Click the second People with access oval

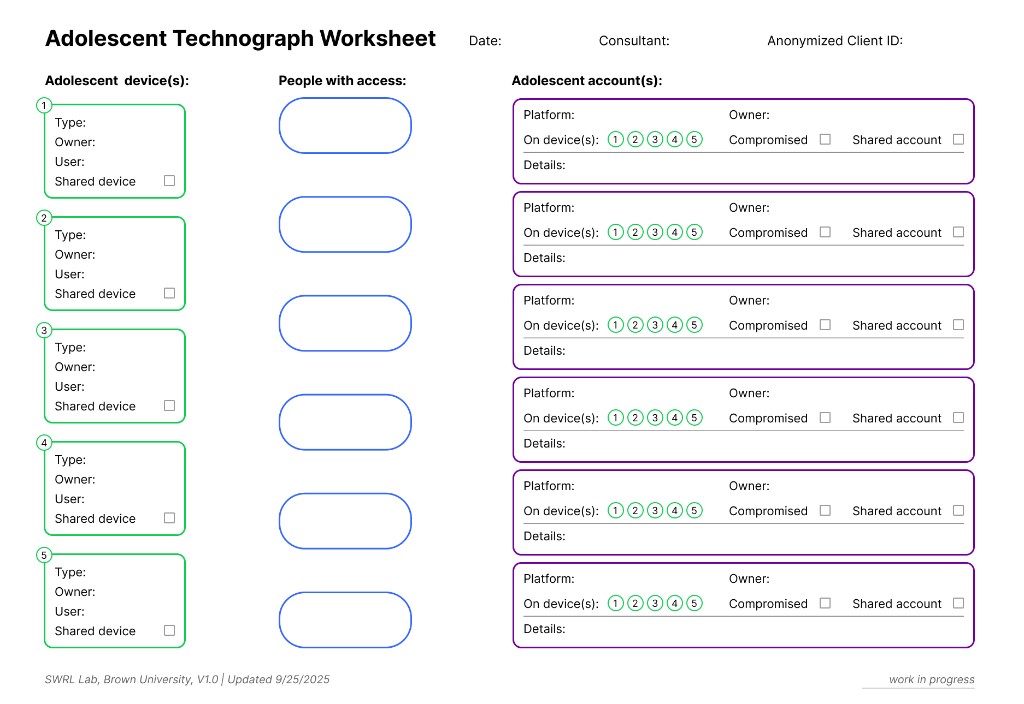pos(345,225)
